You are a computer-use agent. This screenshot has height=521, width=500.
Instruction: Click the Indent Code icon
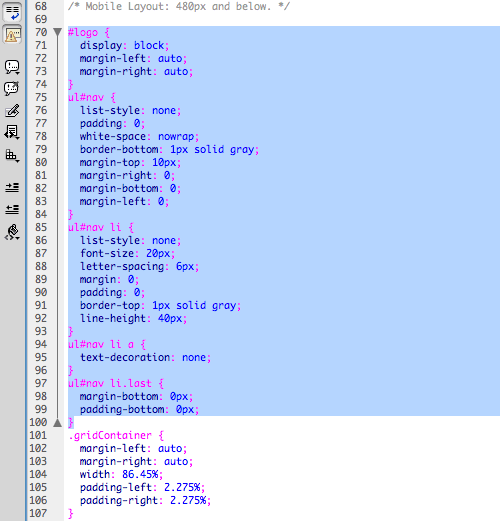click(12, 187)
